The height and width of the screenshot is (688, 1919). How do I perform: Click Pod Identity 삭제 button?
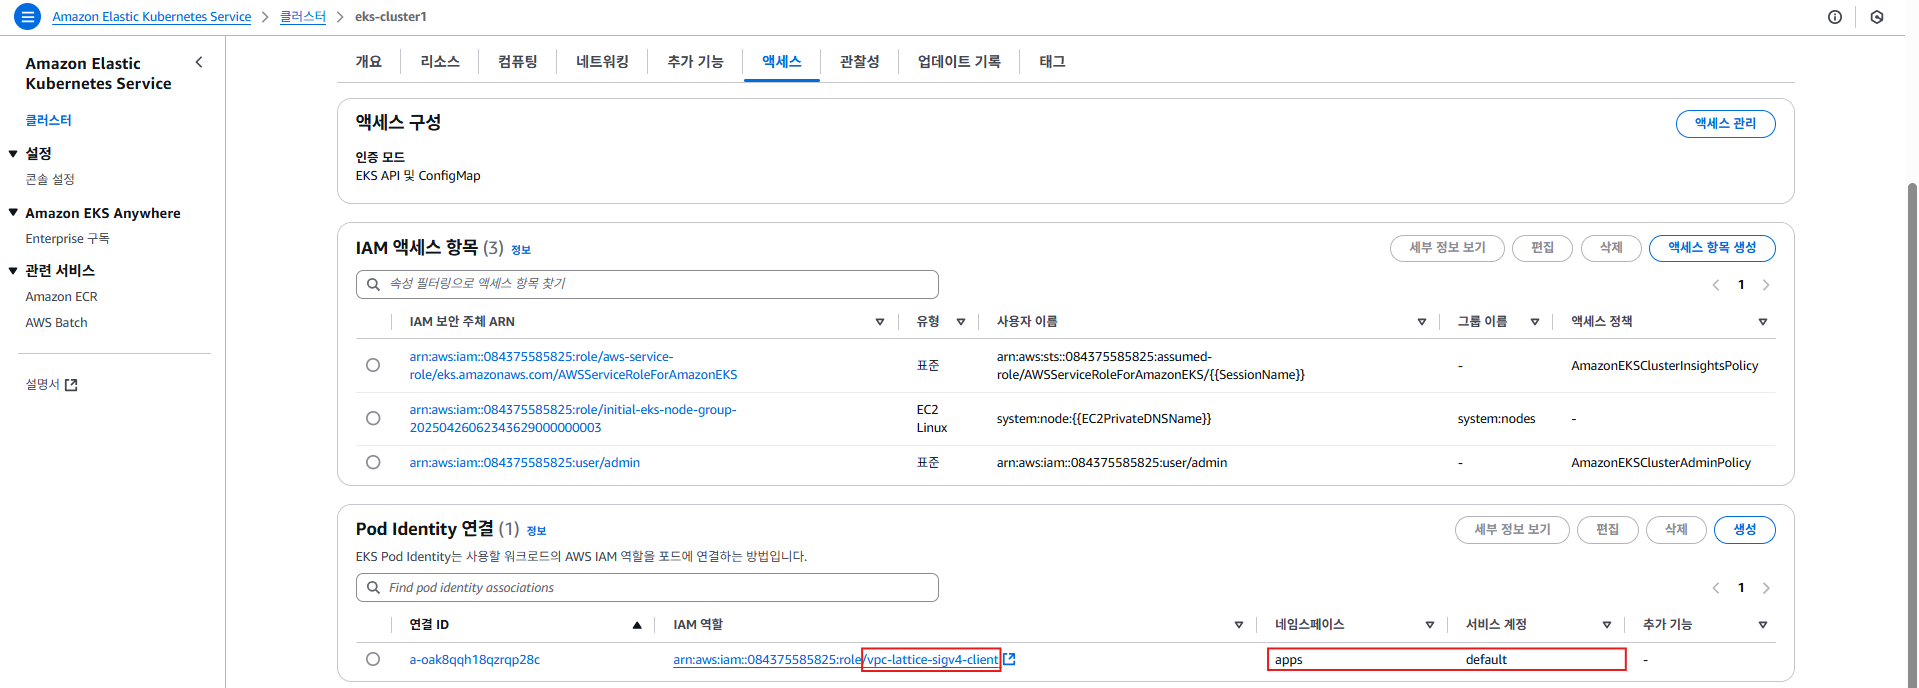(1676, 530)
